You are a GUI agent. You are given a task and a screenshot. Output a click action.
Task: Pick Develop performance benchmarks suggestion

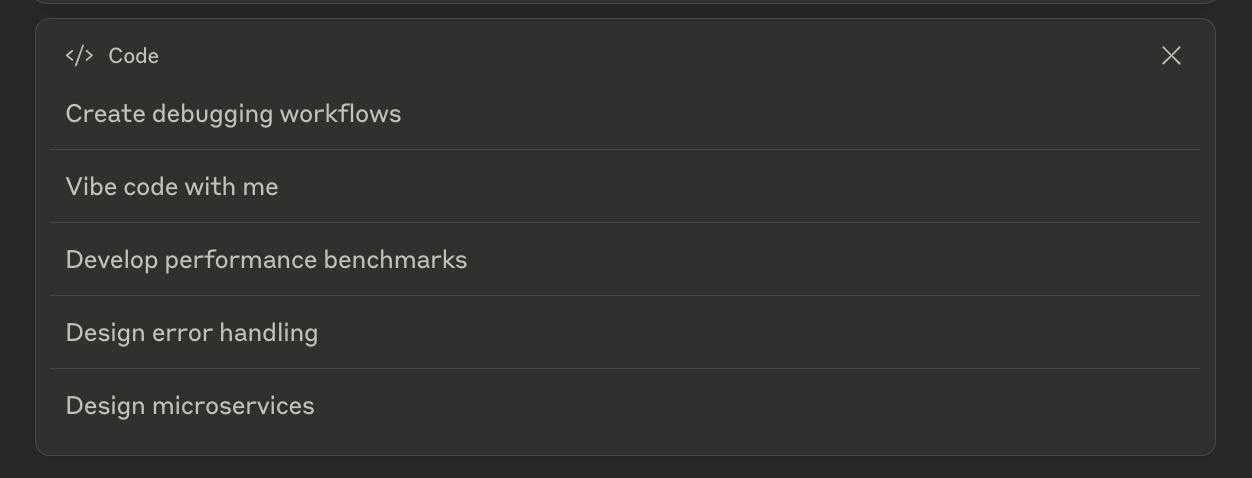click(x=625, y=260)
